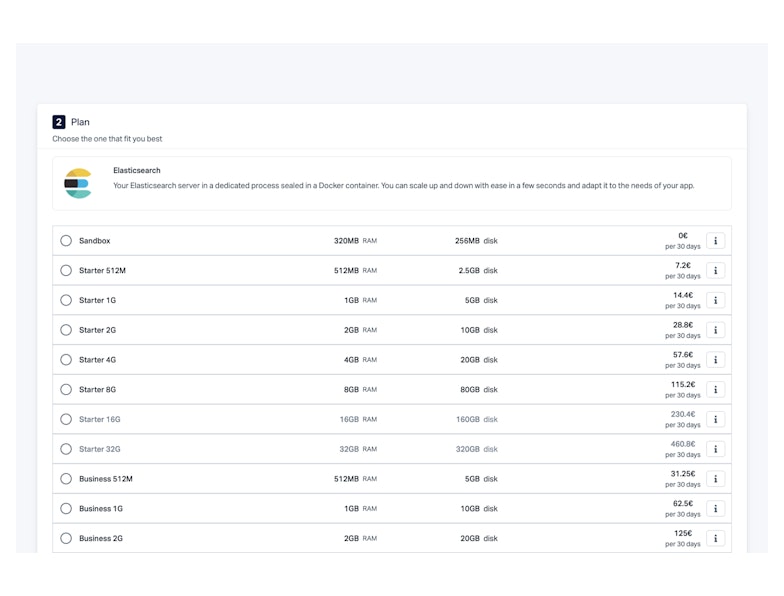View details icon for Starter 8G plan

[715, 390]
